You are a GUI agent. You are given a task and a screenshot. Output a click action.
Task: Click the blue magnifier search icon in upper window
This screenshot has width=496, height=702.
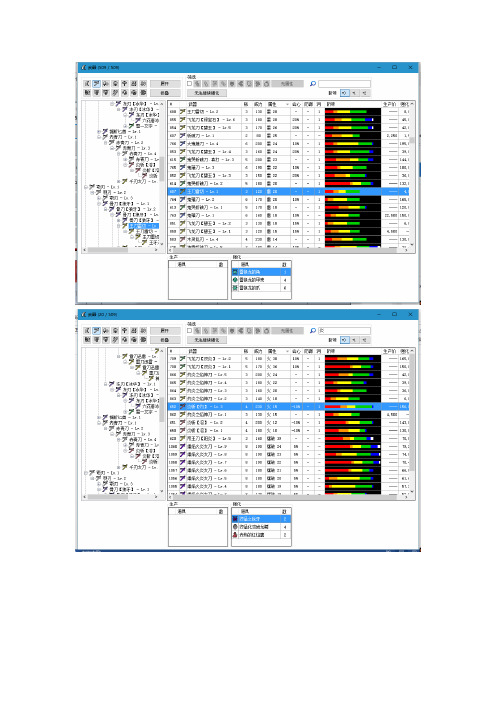coord(313,84)
